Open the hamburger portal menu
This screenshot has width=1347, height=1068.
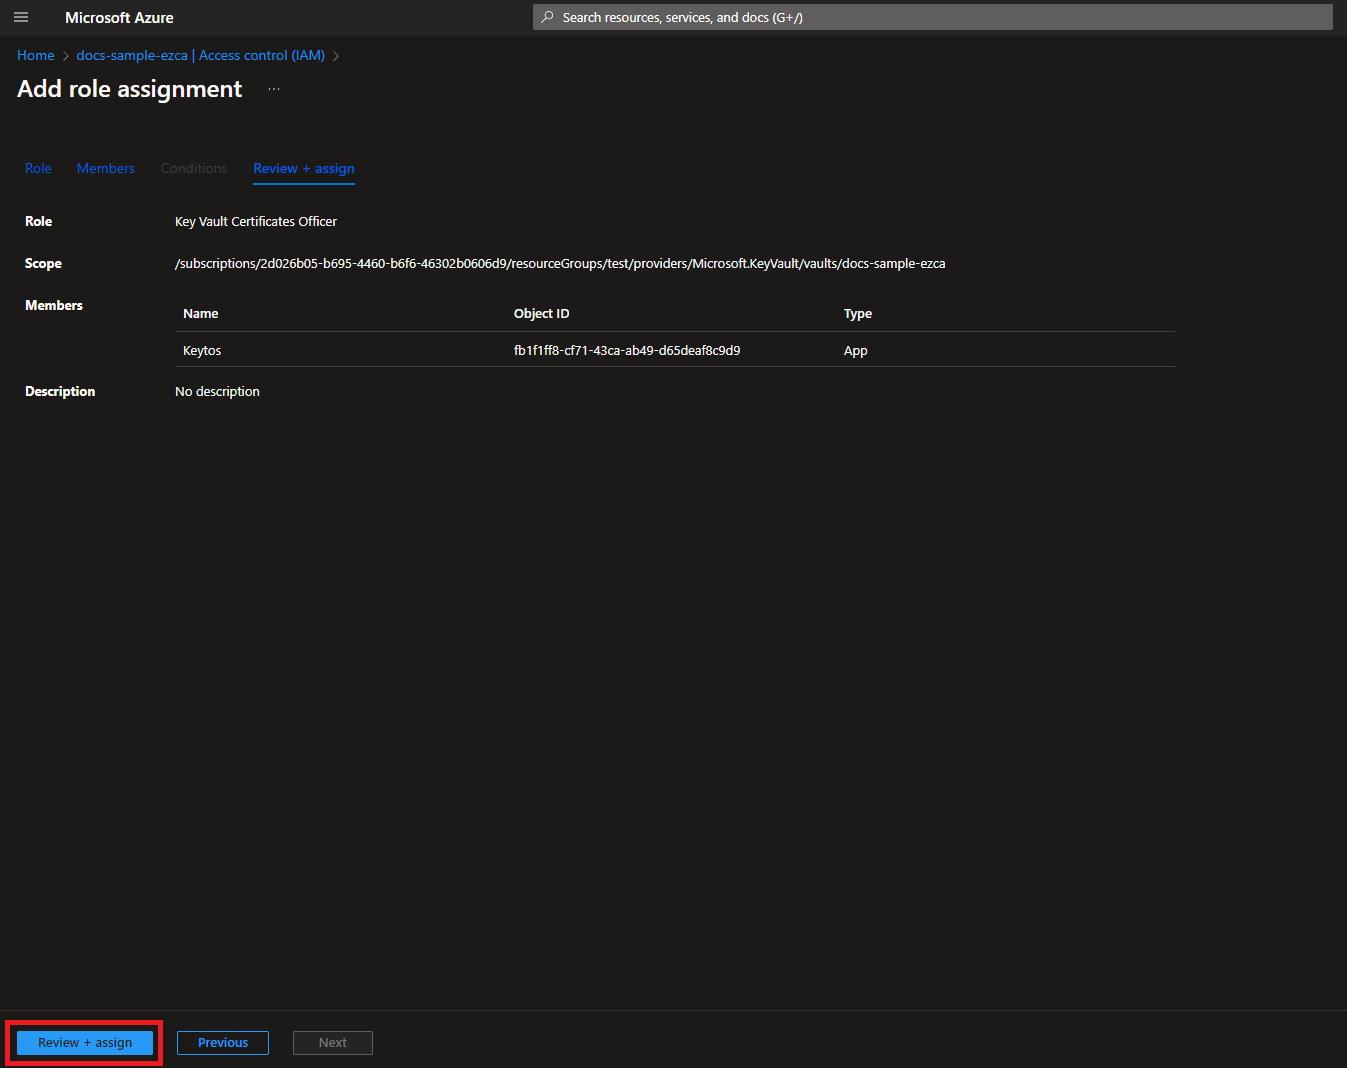[x=21, y=17]
